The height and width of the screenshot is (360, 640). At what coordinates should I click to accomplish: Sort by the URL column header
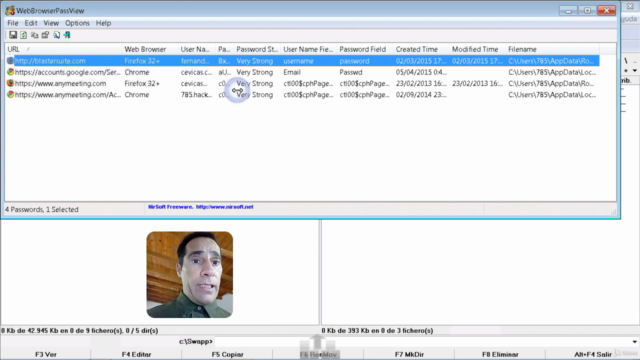64,49
